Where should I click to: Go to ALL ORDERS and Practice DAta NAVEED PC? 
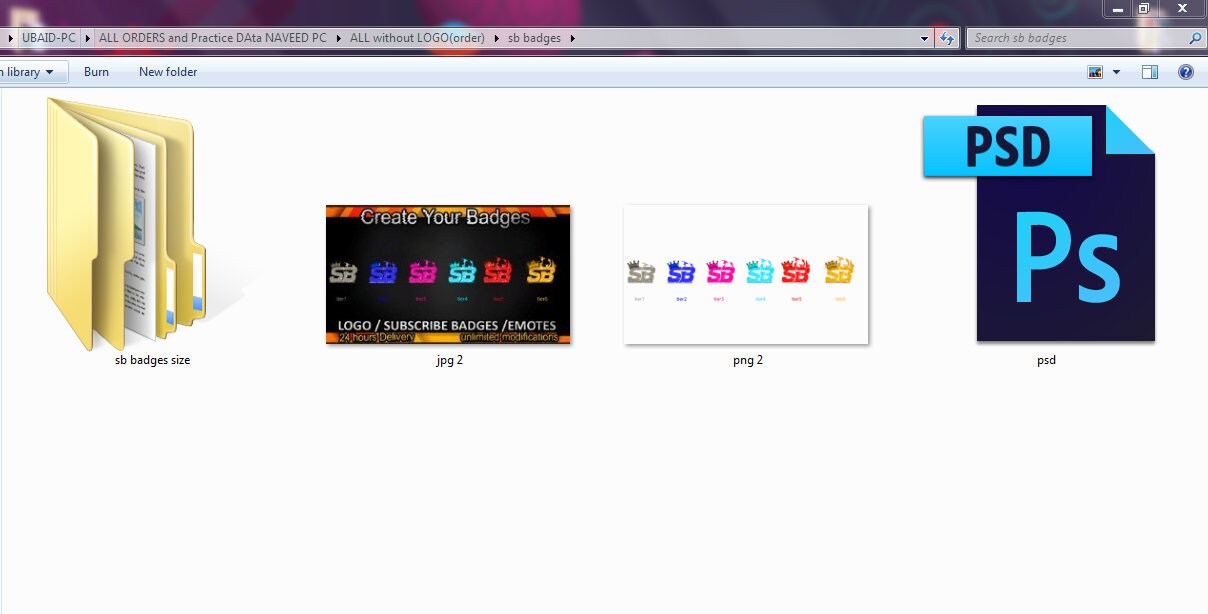pyautogui.click(x=211, y=37)
